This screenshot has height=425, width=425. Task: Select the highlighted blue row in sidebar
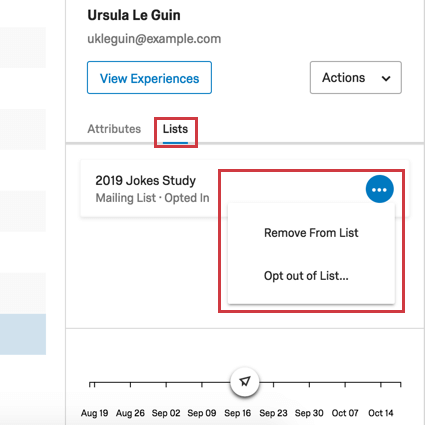(x=23, y=334)
